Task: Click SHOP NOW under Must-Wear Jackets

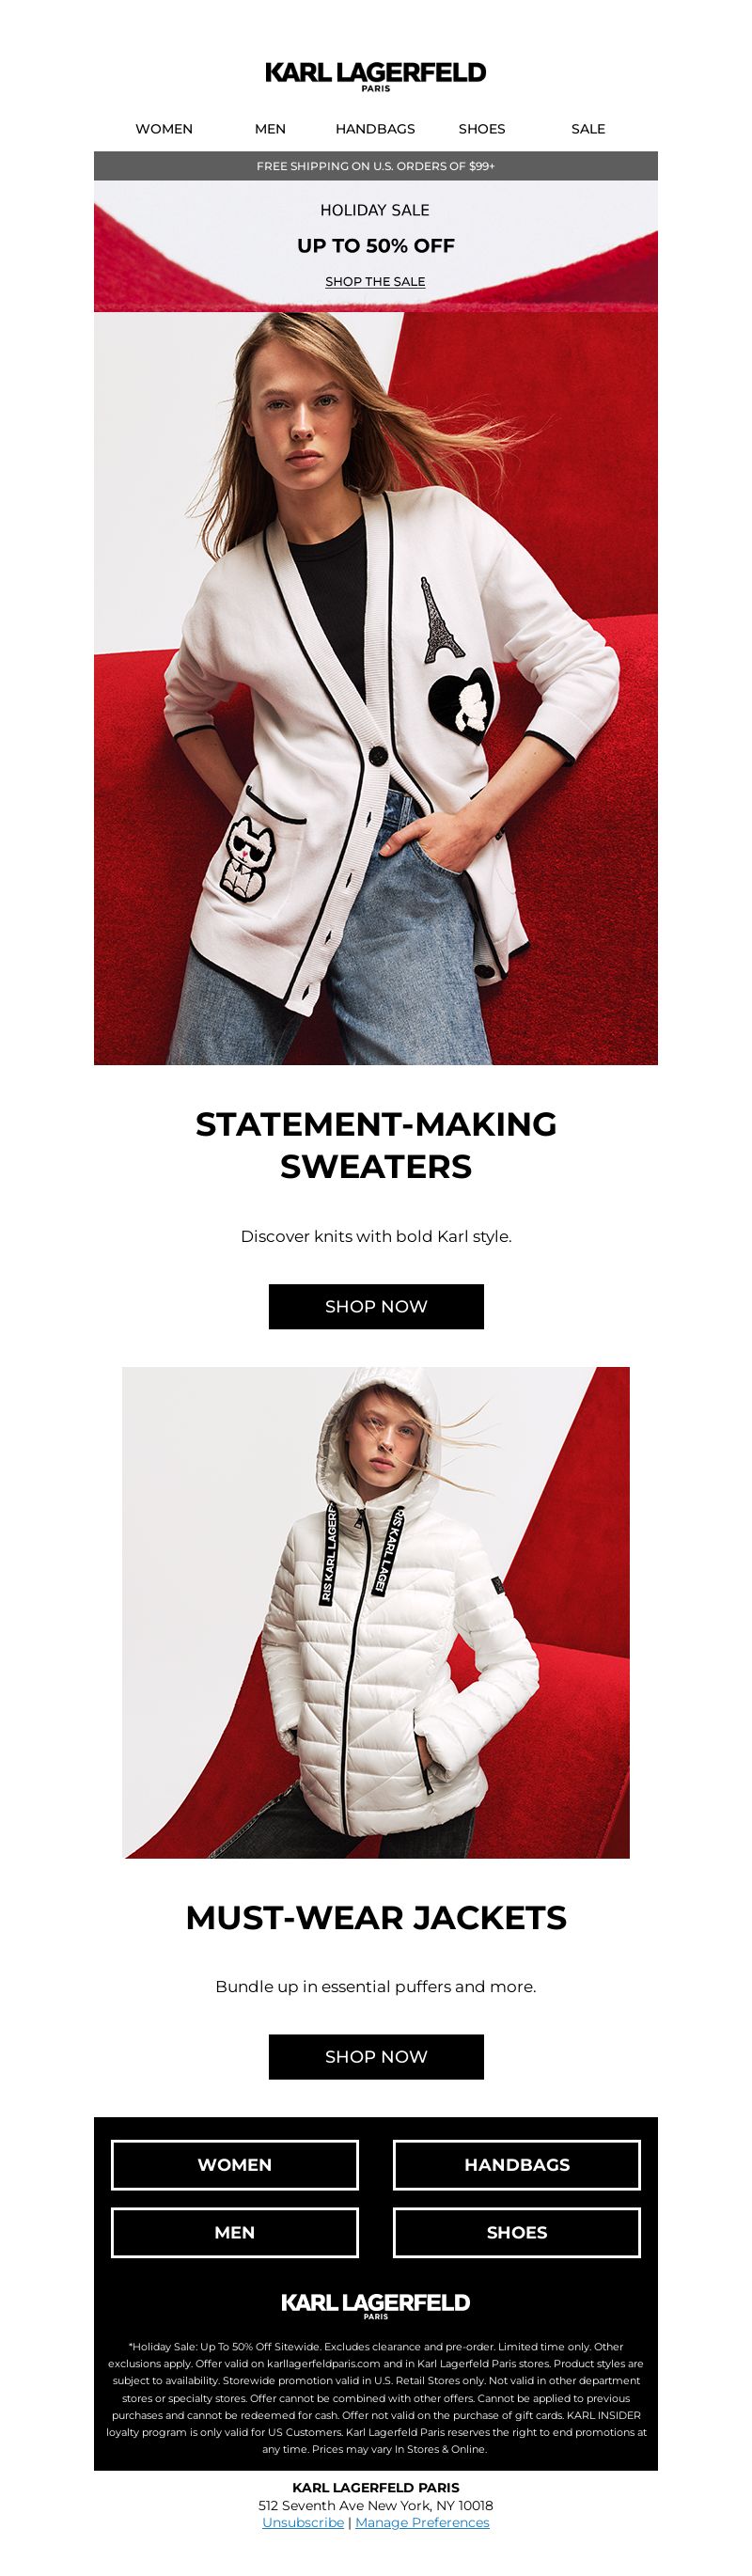Action: pyautogui.click(x=376, y=2057)
